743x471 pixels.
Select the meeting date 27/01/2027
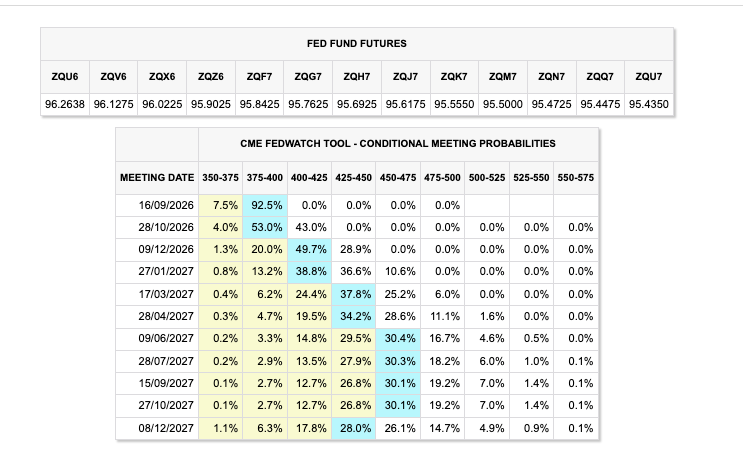(x=157, y=272)
